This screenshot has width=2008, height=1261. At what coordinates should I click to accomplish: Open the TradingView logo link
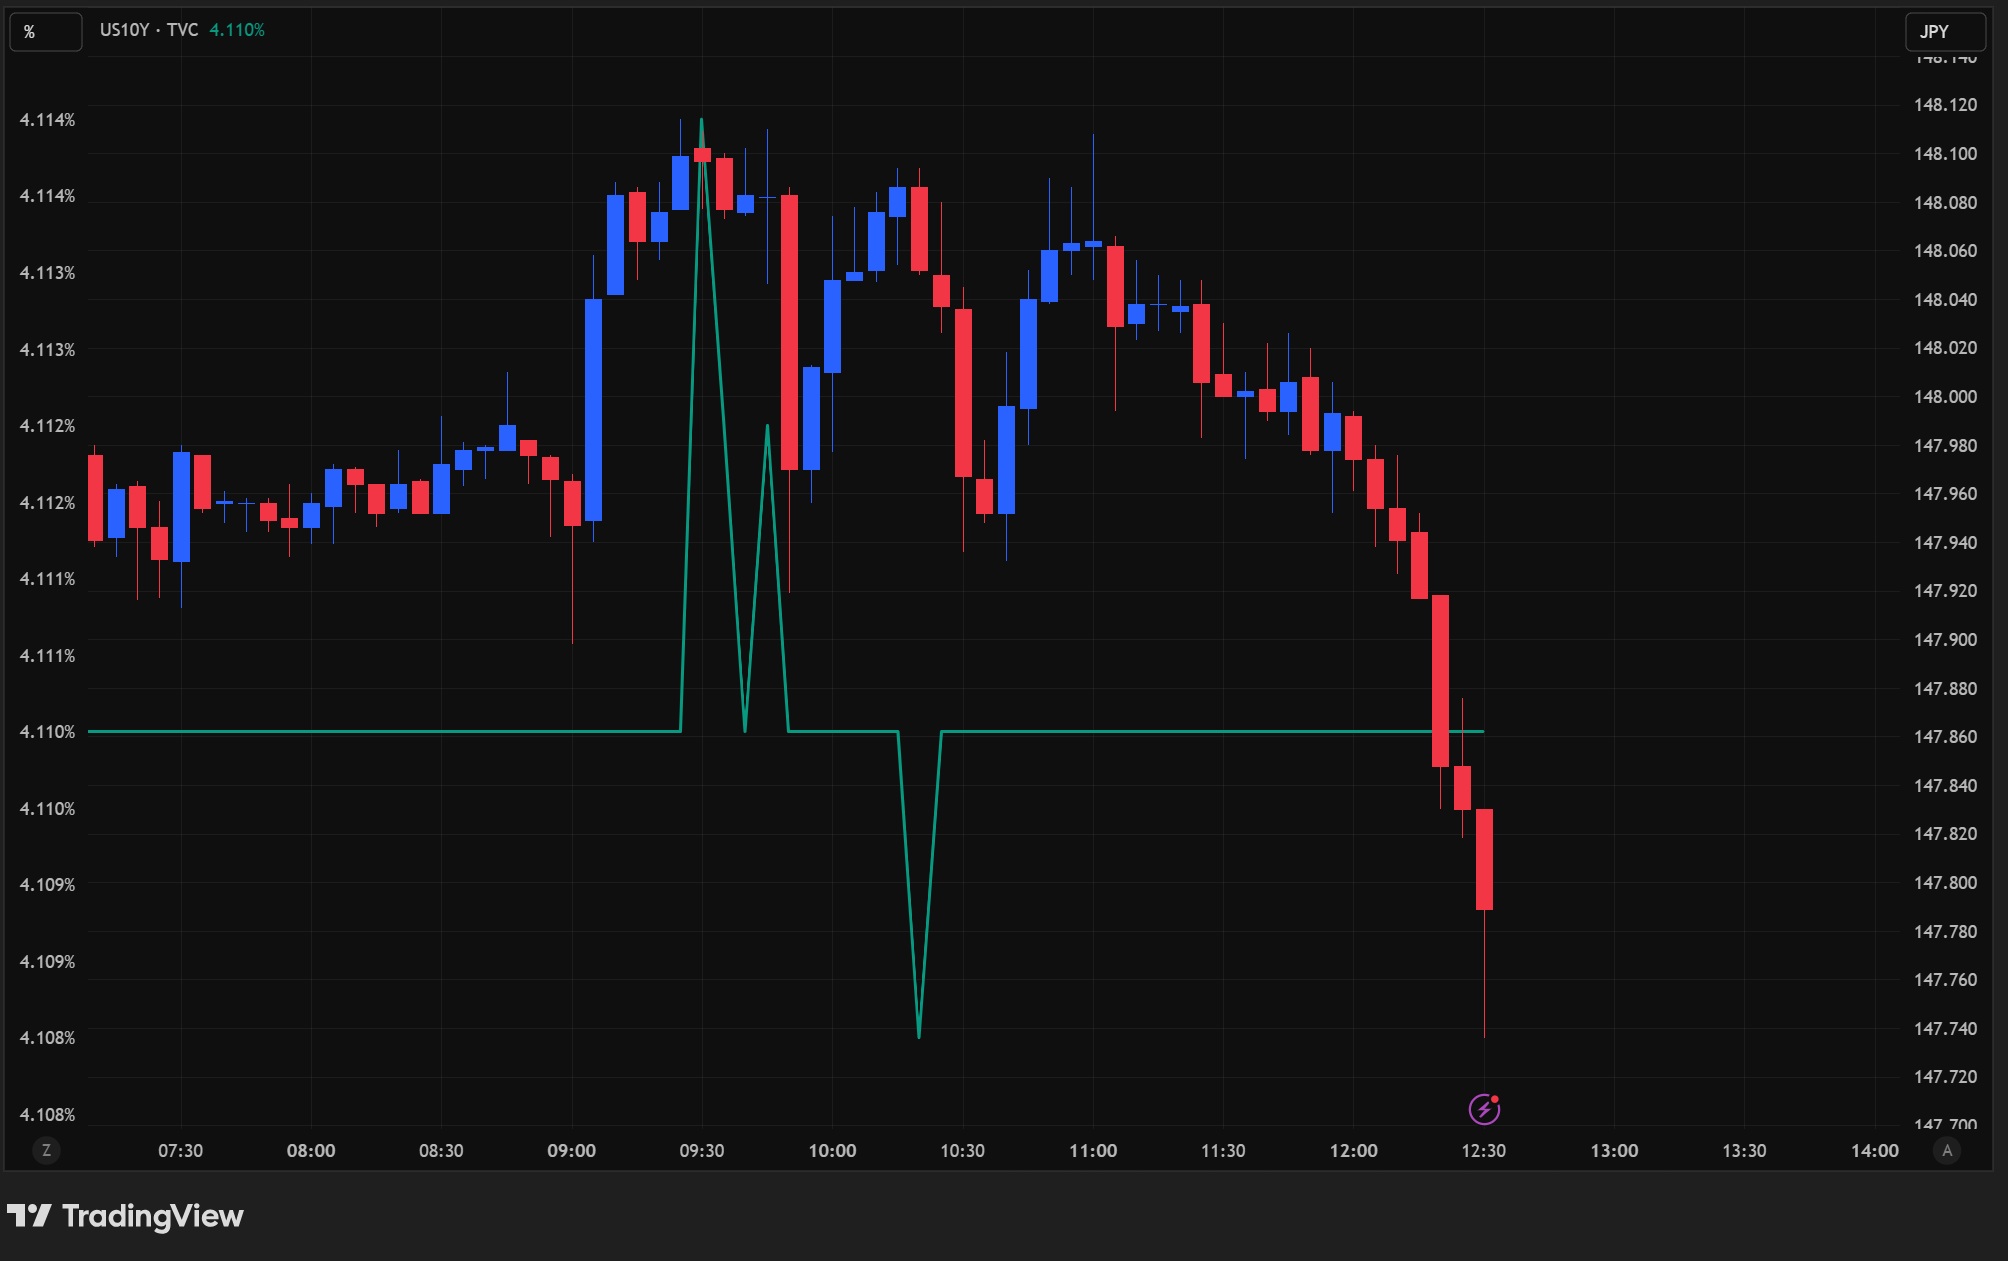click(126, 1216)
